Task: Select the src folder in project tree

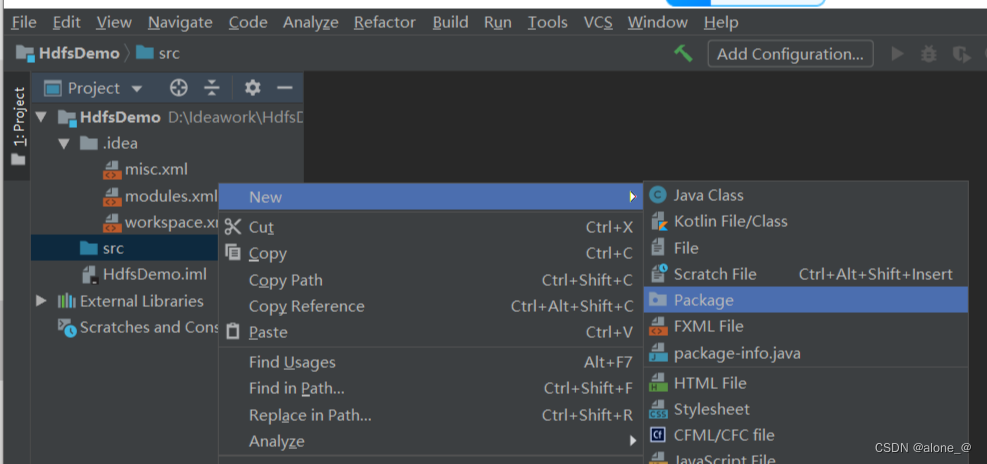Action: pos(125,248)
